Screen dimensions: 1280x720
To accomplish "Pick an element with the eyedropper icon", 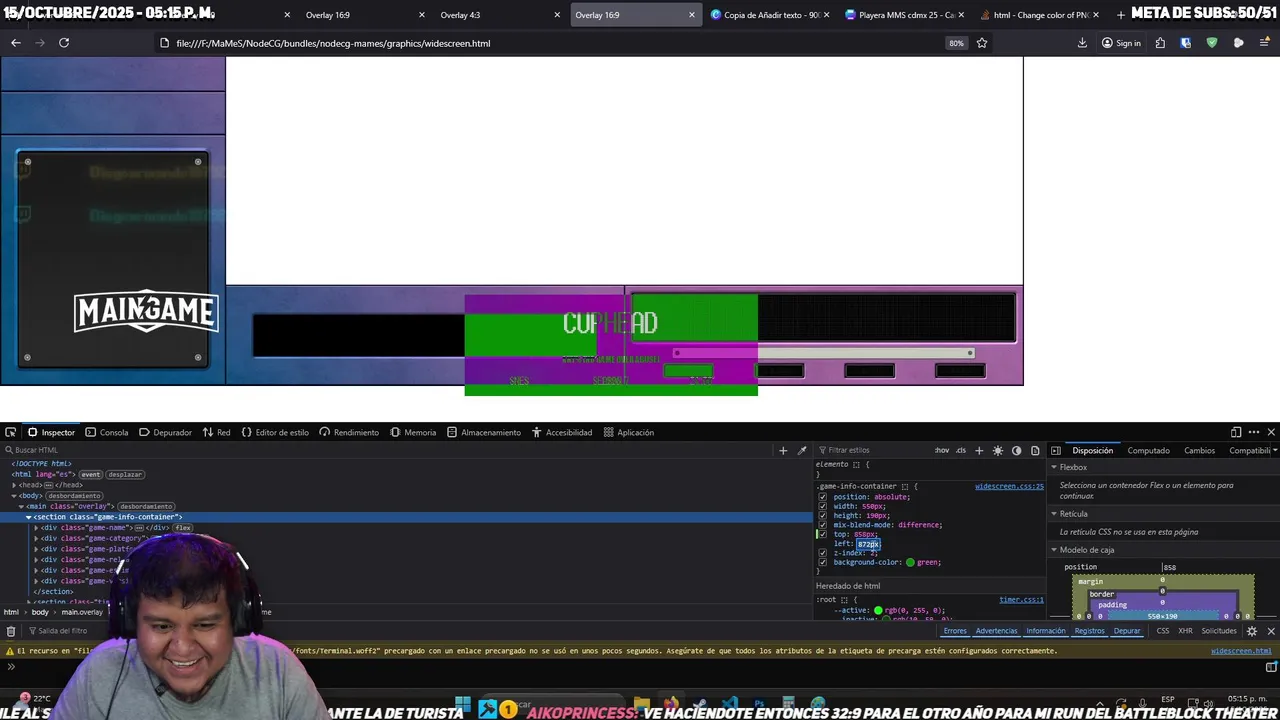I will (801, 450).
